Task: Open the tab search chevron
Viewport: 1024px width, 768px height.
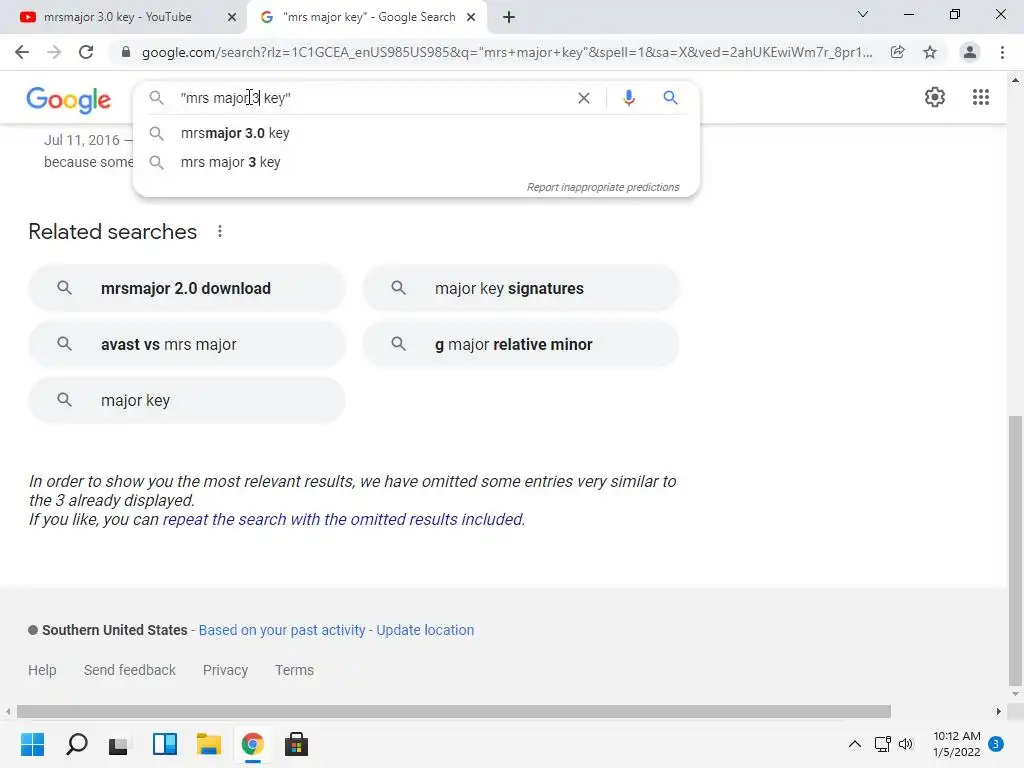Action: pyautogui.click(x=863, y=14)
